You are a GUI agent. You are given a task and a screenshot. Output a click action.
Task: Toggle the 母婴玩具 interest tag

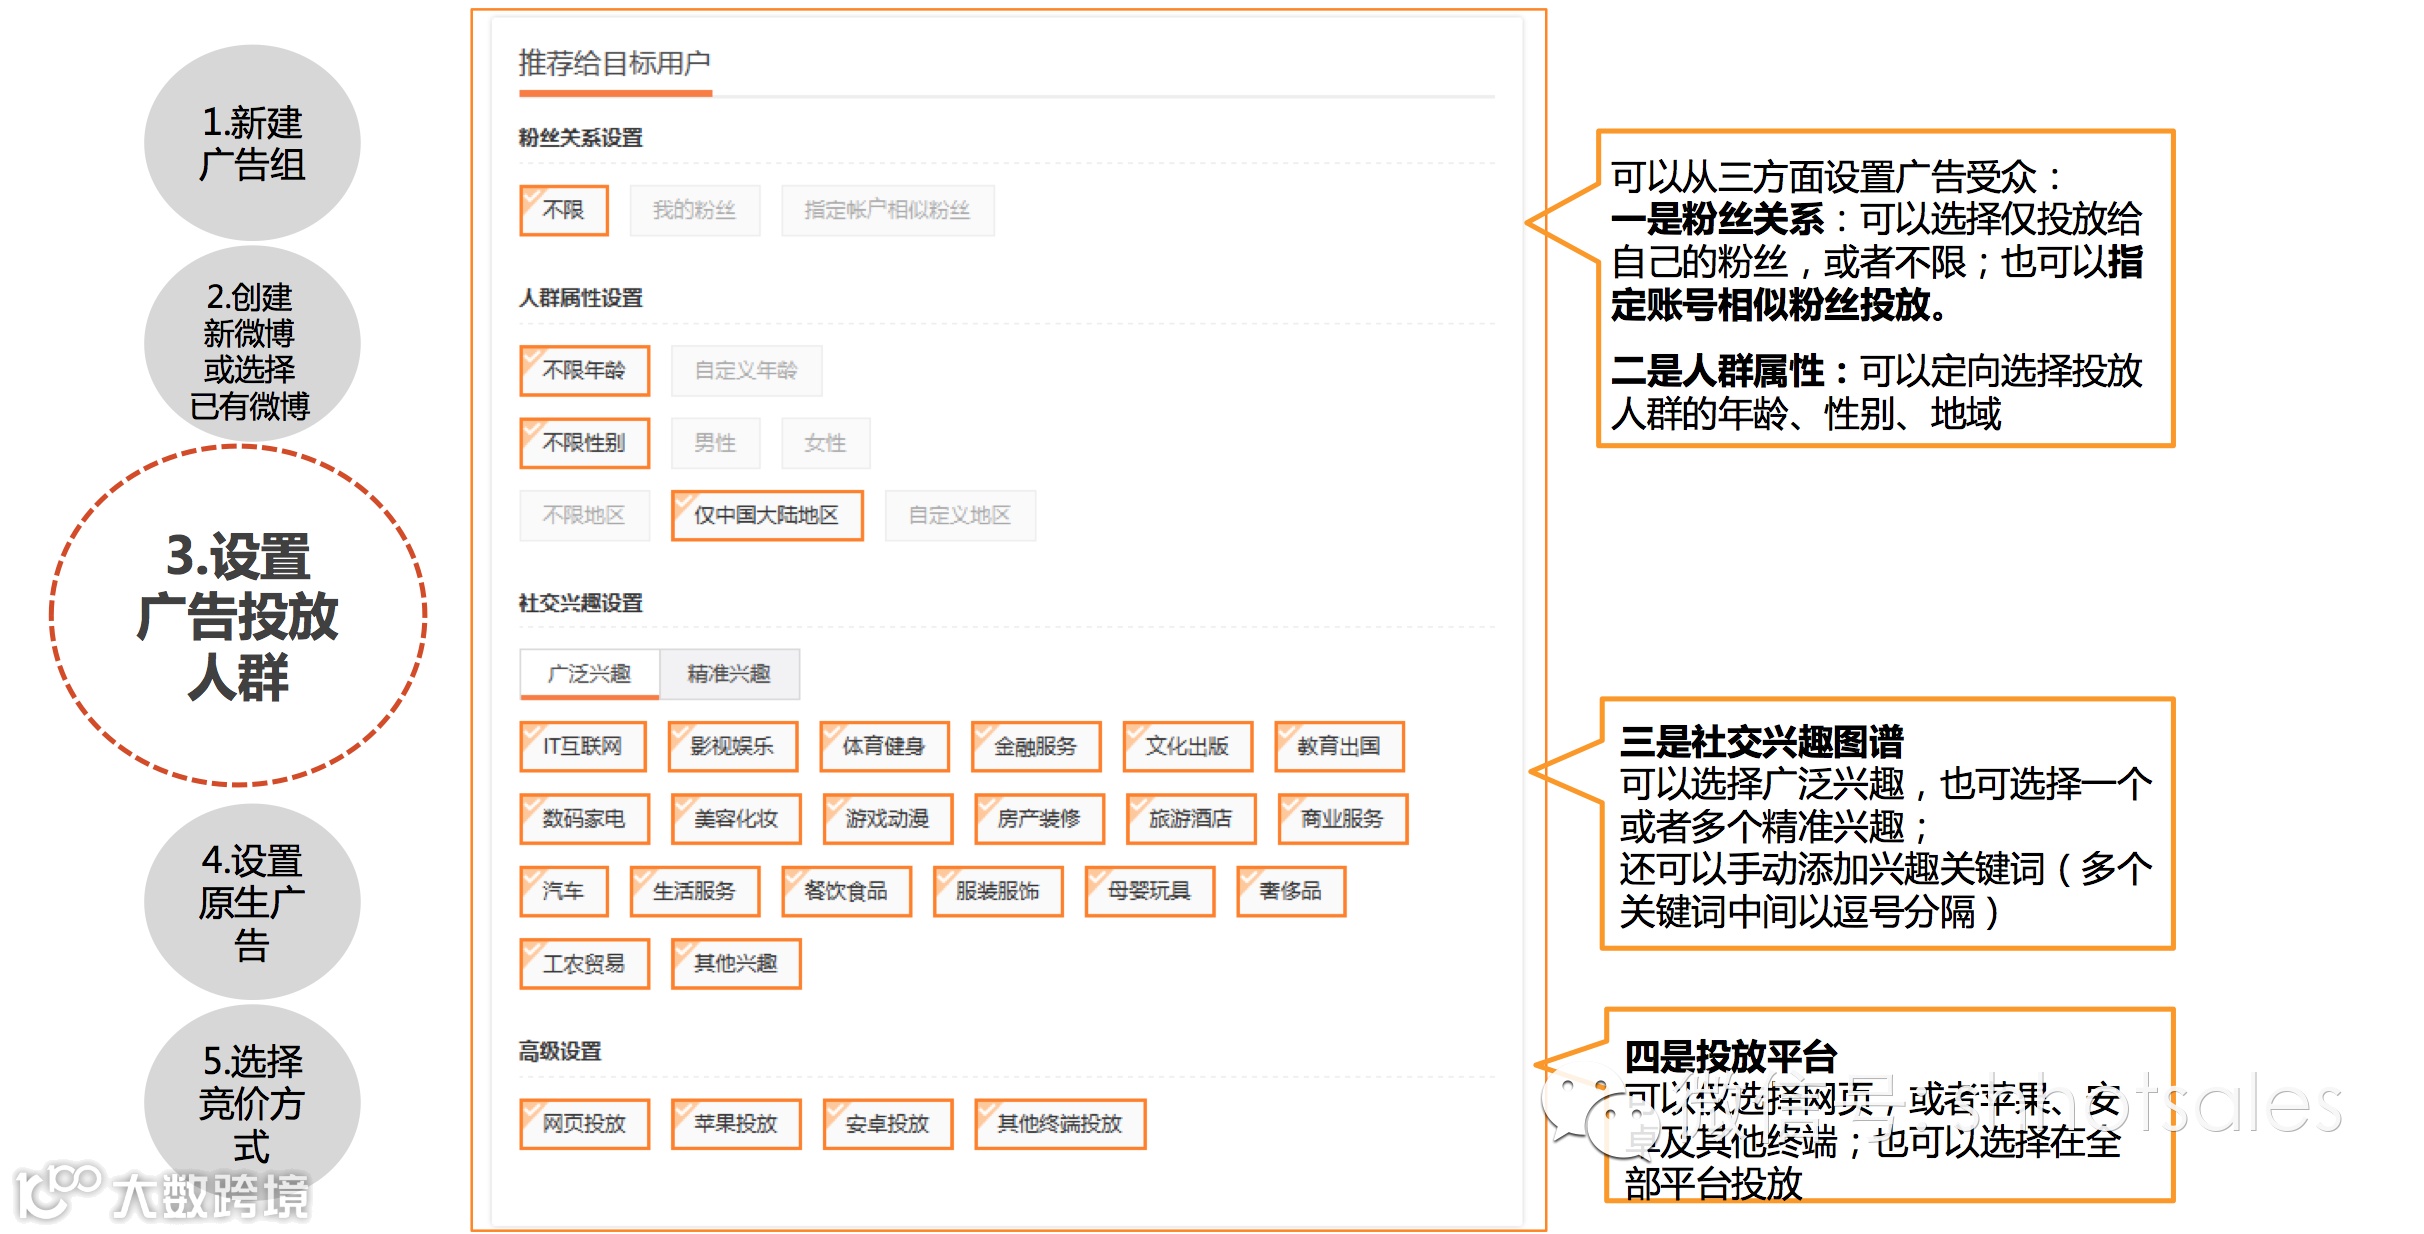tap(1149, 891)
